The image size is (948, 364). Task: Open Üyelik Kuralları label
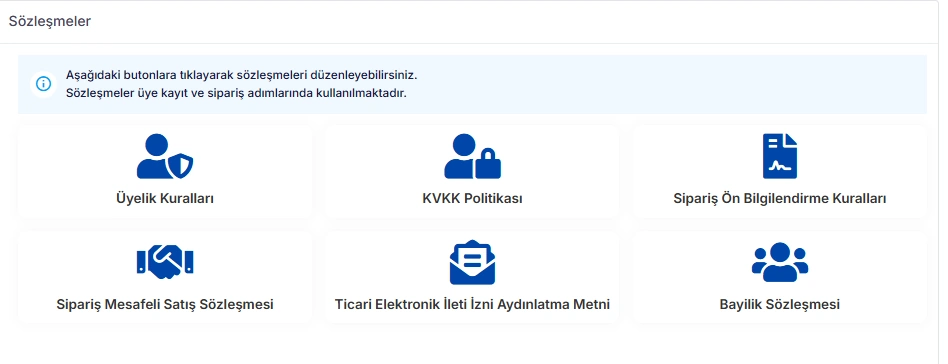pos(164,199)
